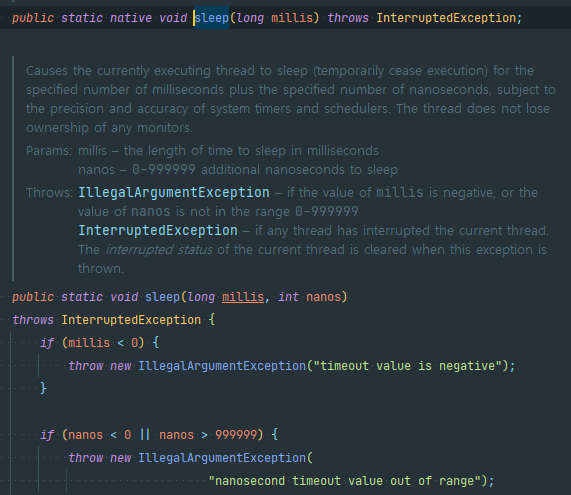The height and width of the screenshot is (495, 571).
Task: Click IllegalArgumentException in the nanos throw statement
Action: (222, 458)
